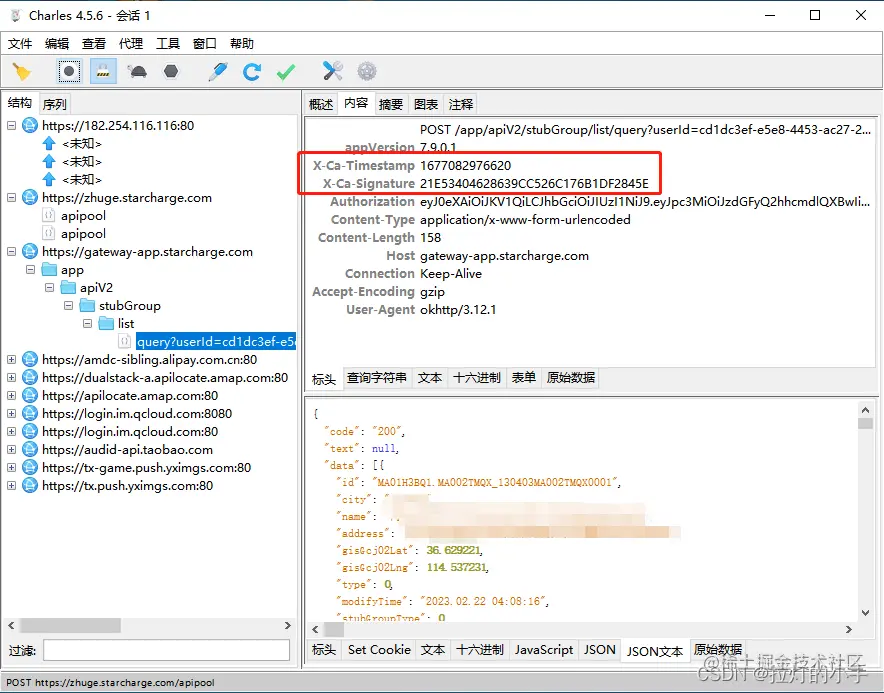Expand the audid-api.taobao.com node

(x=11, y=449)
